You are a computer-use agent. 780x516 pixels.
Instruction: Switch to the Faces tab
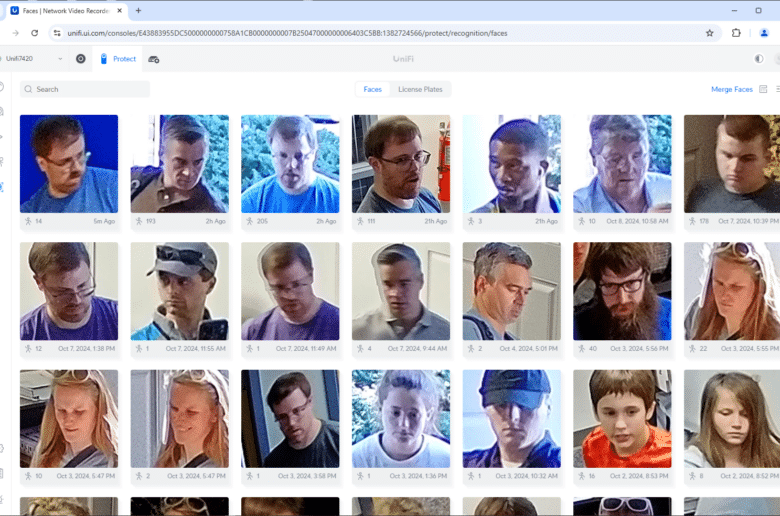tap(373, 89)
